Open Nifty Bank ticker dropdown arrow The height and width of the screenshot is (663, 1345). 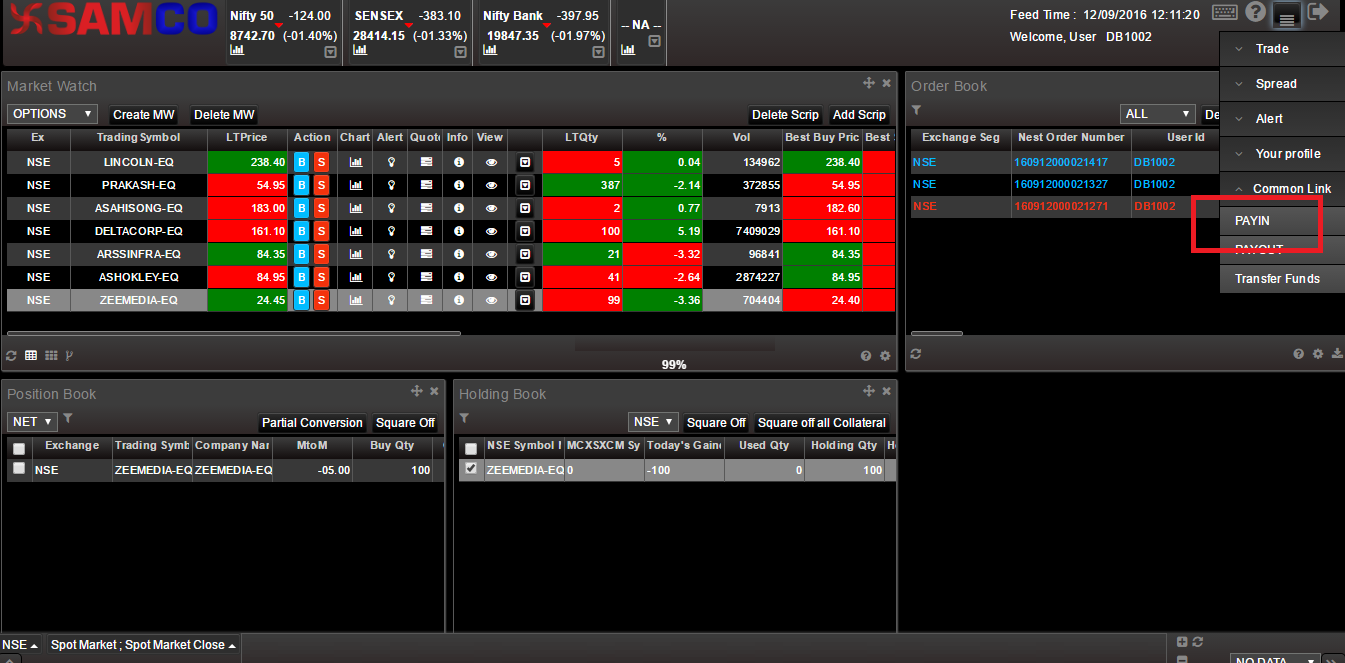pos(599,52)
